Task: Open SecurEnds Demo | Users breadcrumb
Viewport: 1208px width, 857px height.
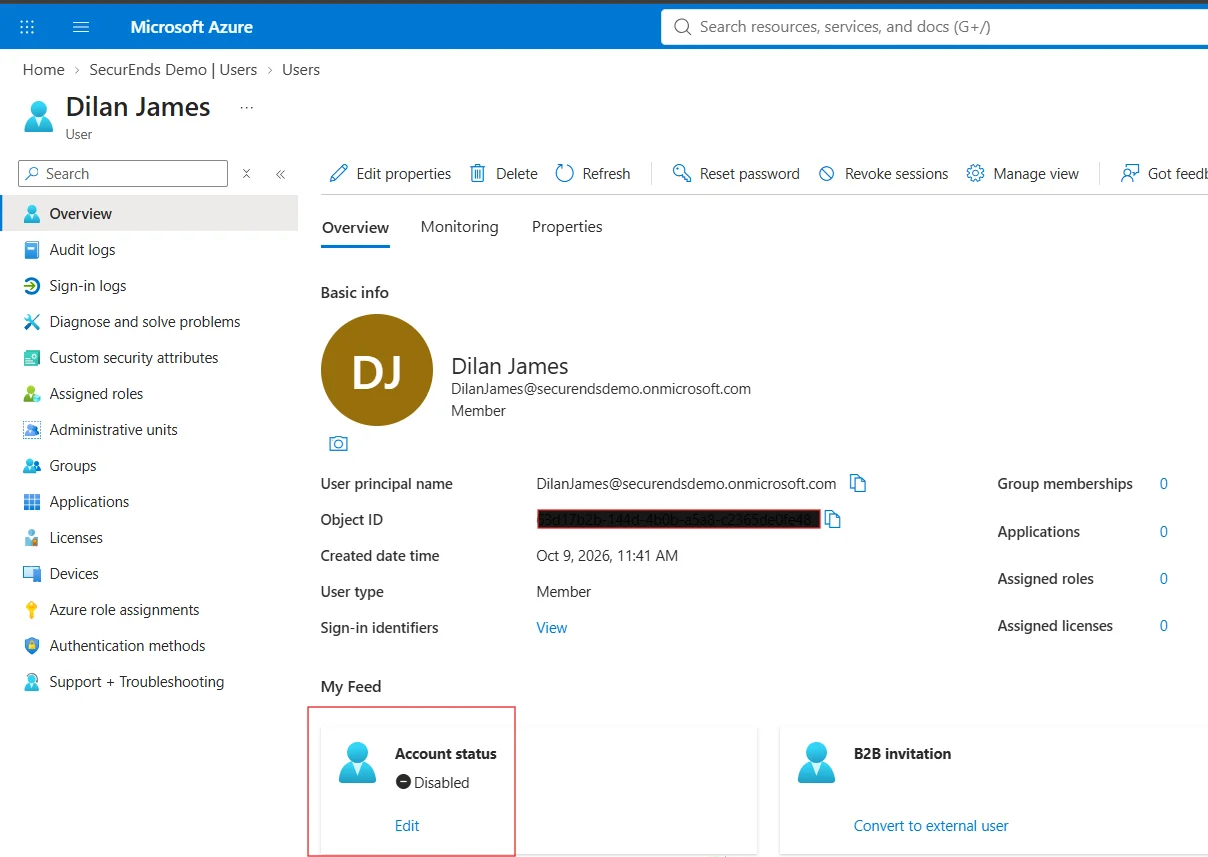Action: (x=173, y=70)
